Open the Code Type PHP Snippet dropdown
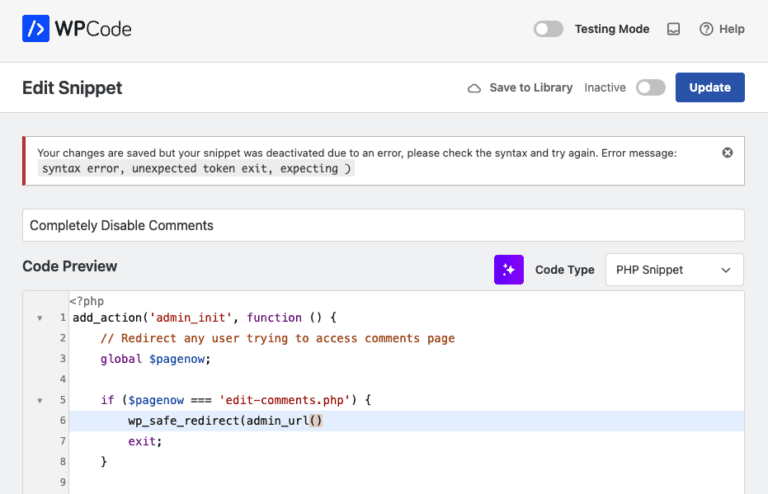Image resolution: width=768 pixels, height=494 pixels. [x=674, y=269]
